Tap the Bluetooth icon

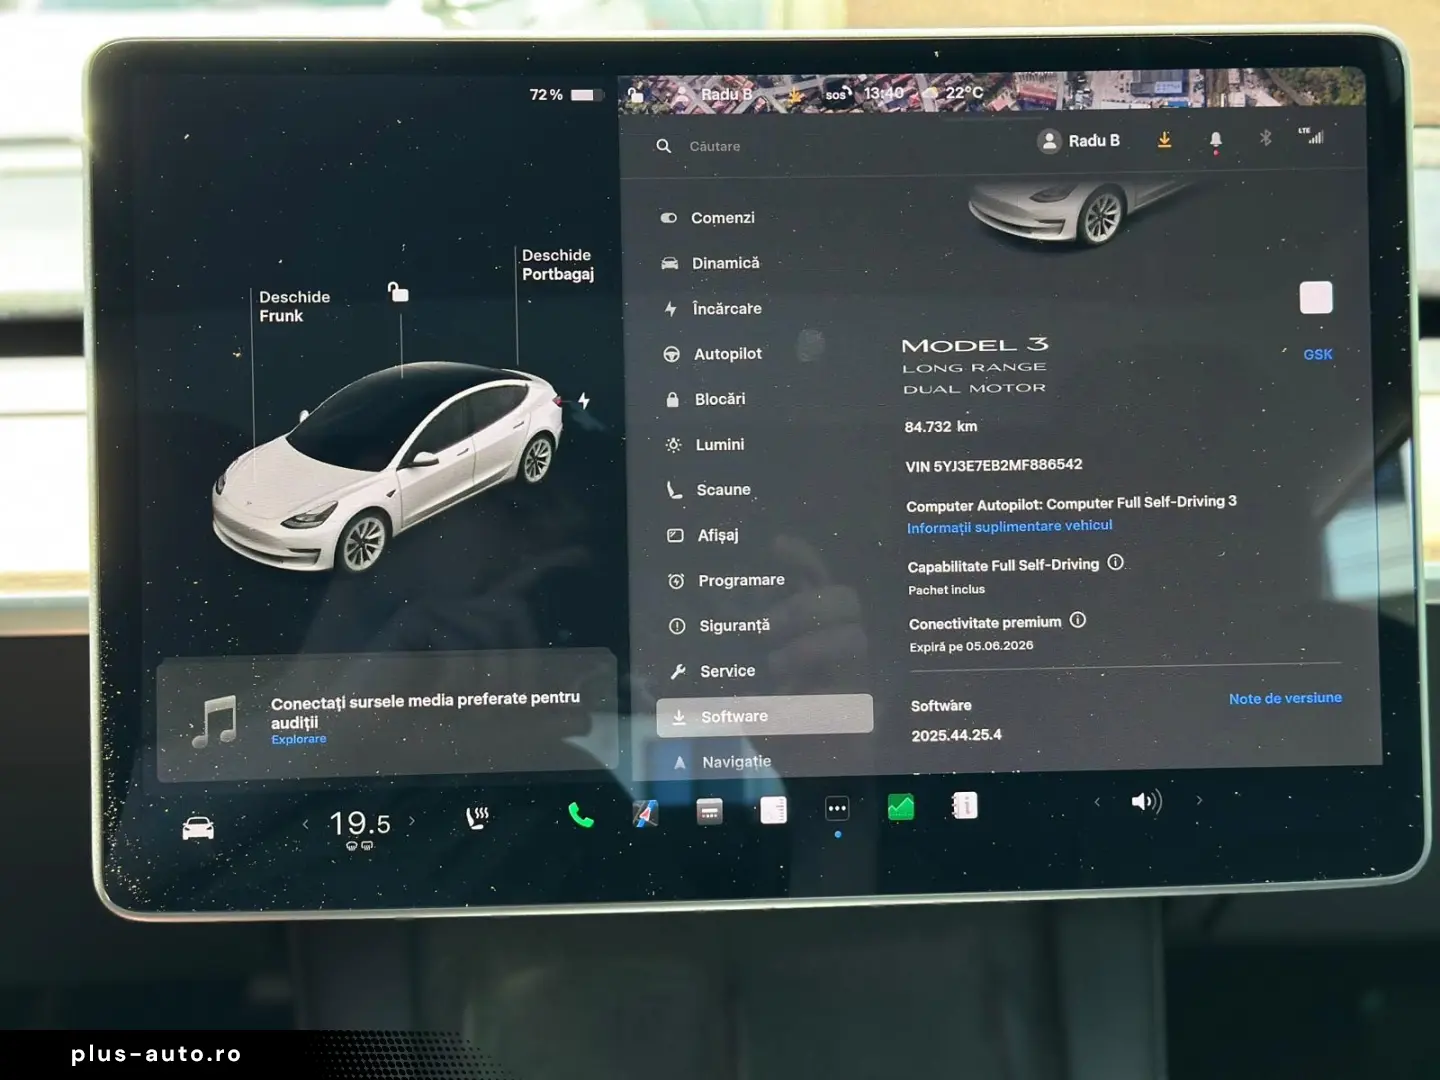pyautogui.click(x=1266, y=138)
